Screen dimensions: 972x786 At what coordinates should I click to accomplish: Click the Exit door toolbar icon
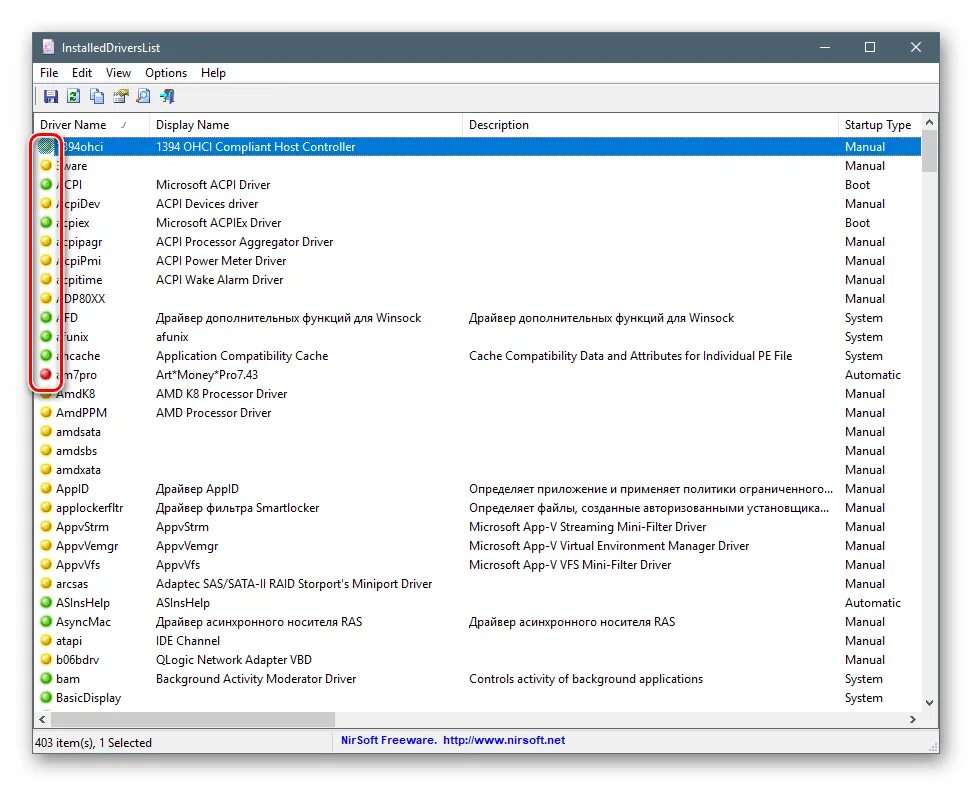[167, 96]
